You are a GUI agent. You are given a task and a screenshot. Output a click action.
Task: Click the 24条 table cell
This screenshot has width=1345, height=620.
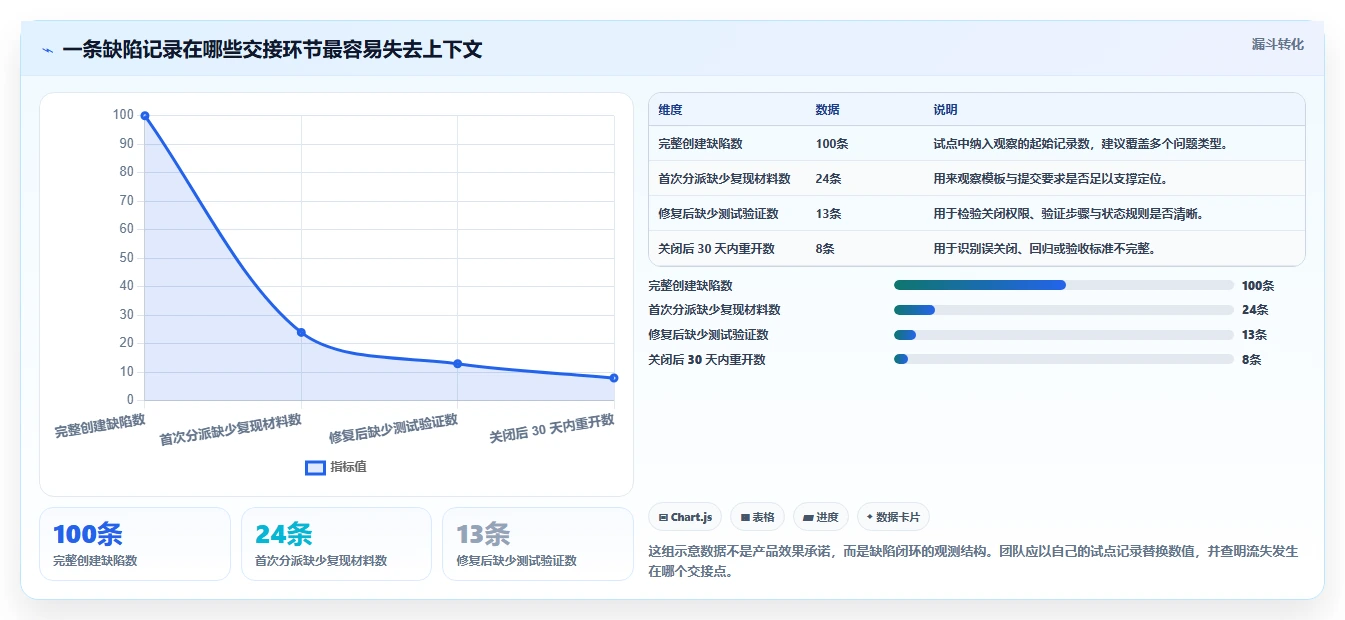828,179
